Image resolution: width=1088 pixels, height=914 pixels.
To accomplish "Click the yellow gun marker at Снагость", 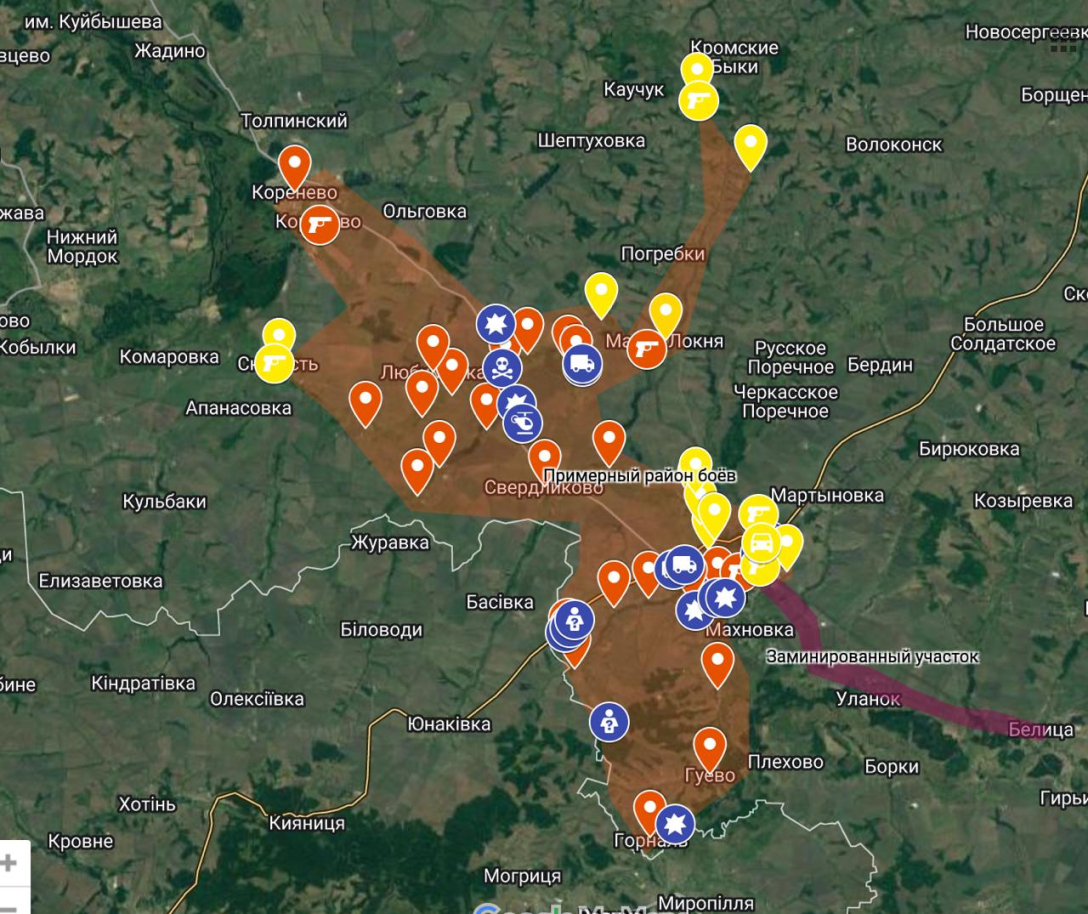I will coord(274,363).
